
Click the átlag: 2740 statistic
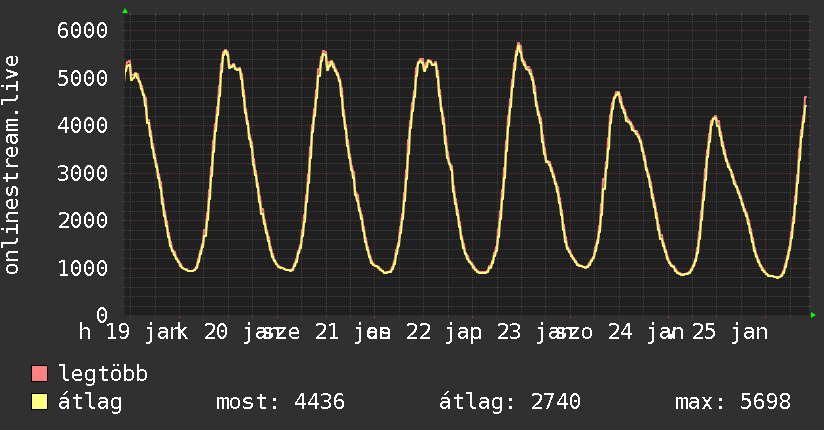509,402
